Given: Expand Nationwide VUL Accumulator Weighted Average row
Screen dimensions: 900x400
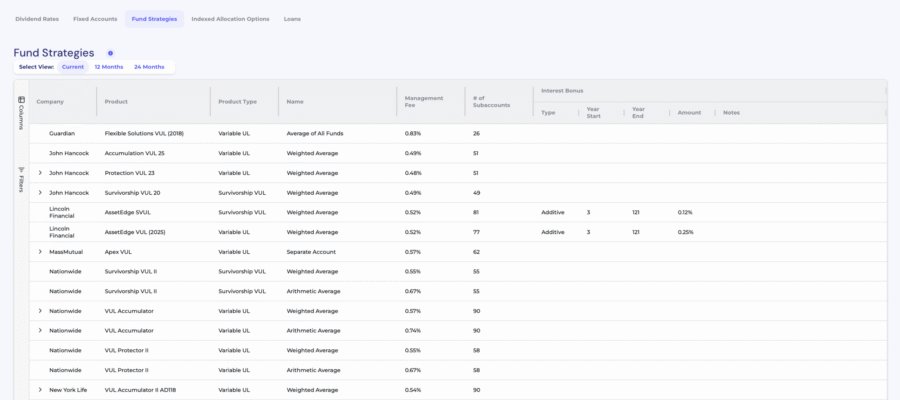Looking at the screenshot, I should [x=40, y=311].
